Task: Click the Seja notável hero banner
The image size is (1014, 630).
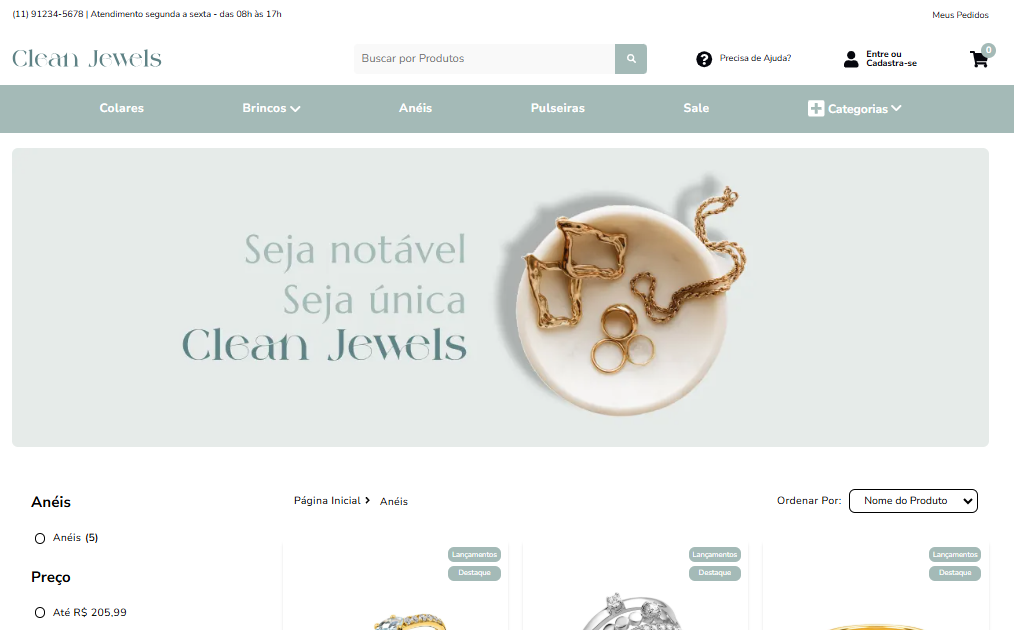Action: click(x=500, y=298)
